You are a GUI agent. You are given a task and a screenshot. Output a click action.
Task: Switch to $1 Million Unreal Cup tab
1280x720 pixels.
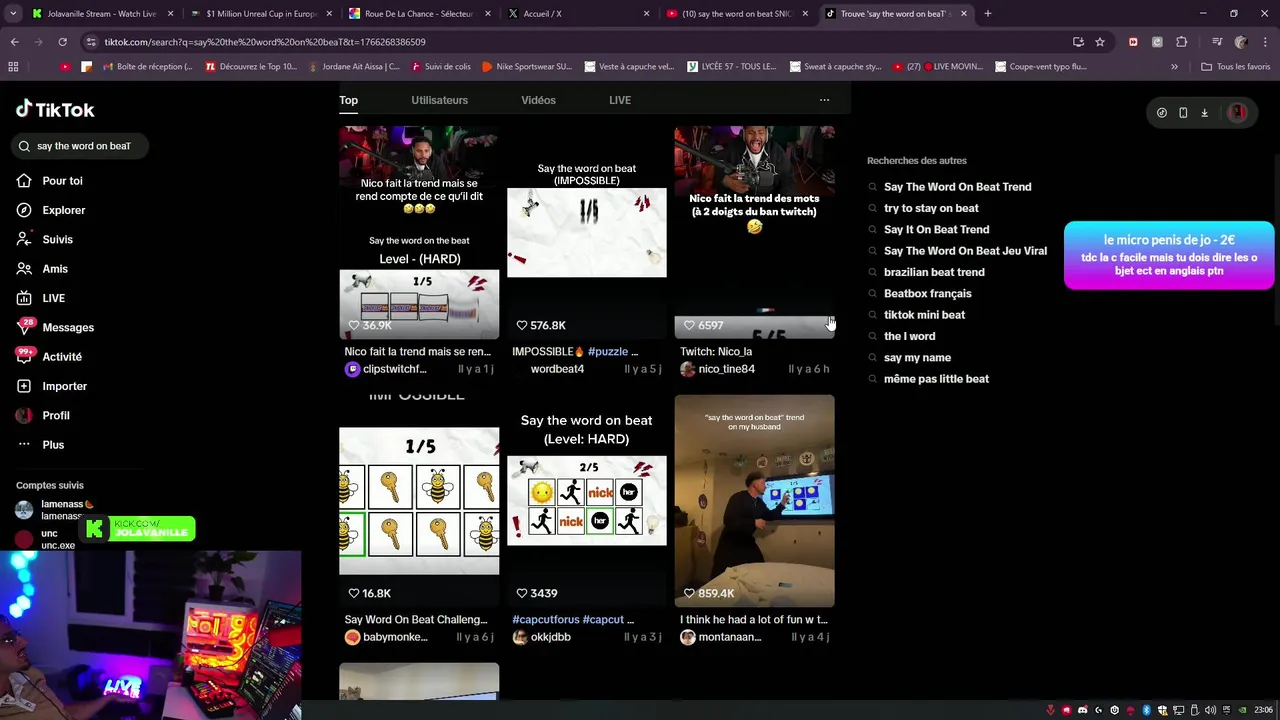(x=260, y=14)
